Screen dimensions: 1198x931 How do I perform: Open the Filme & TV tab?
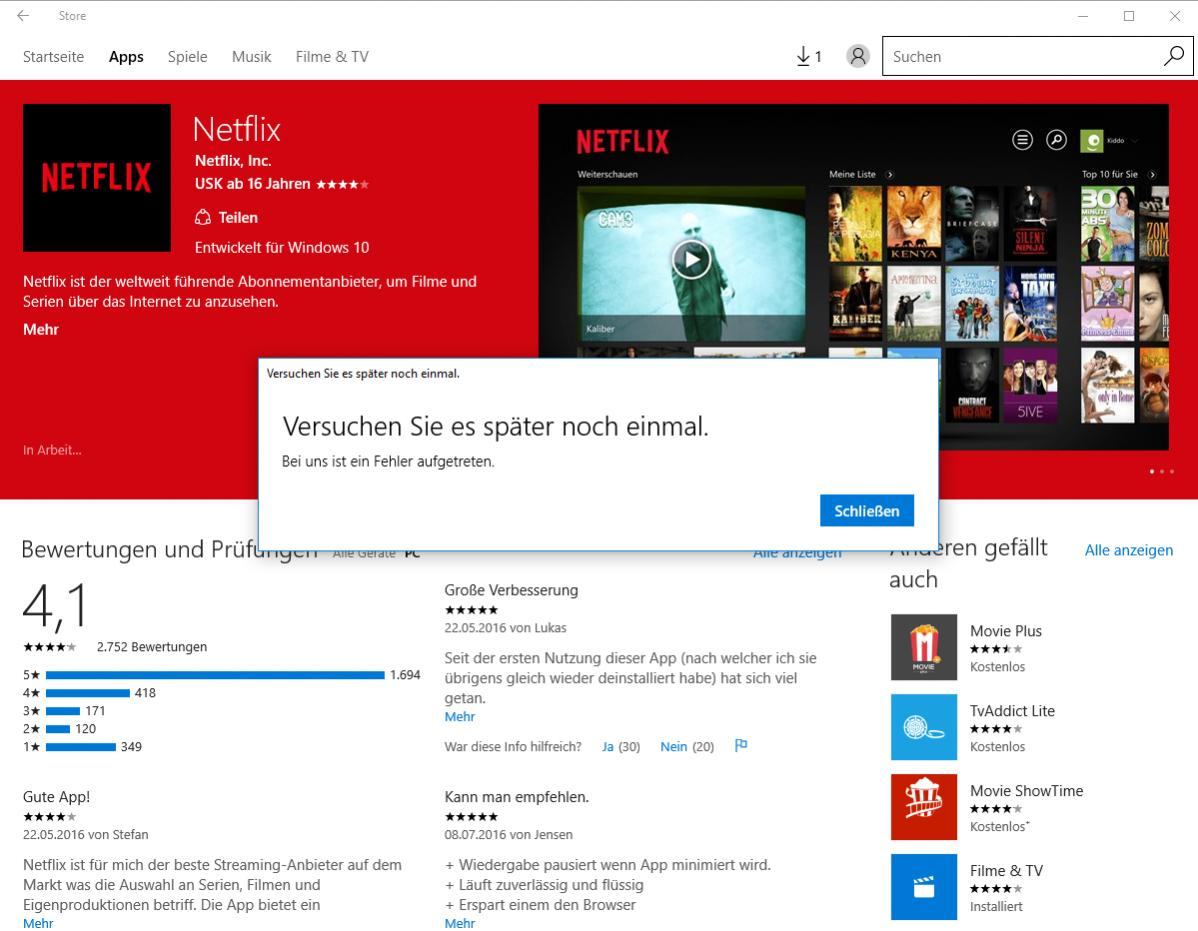pyautogui.click(x=332, y=57)
